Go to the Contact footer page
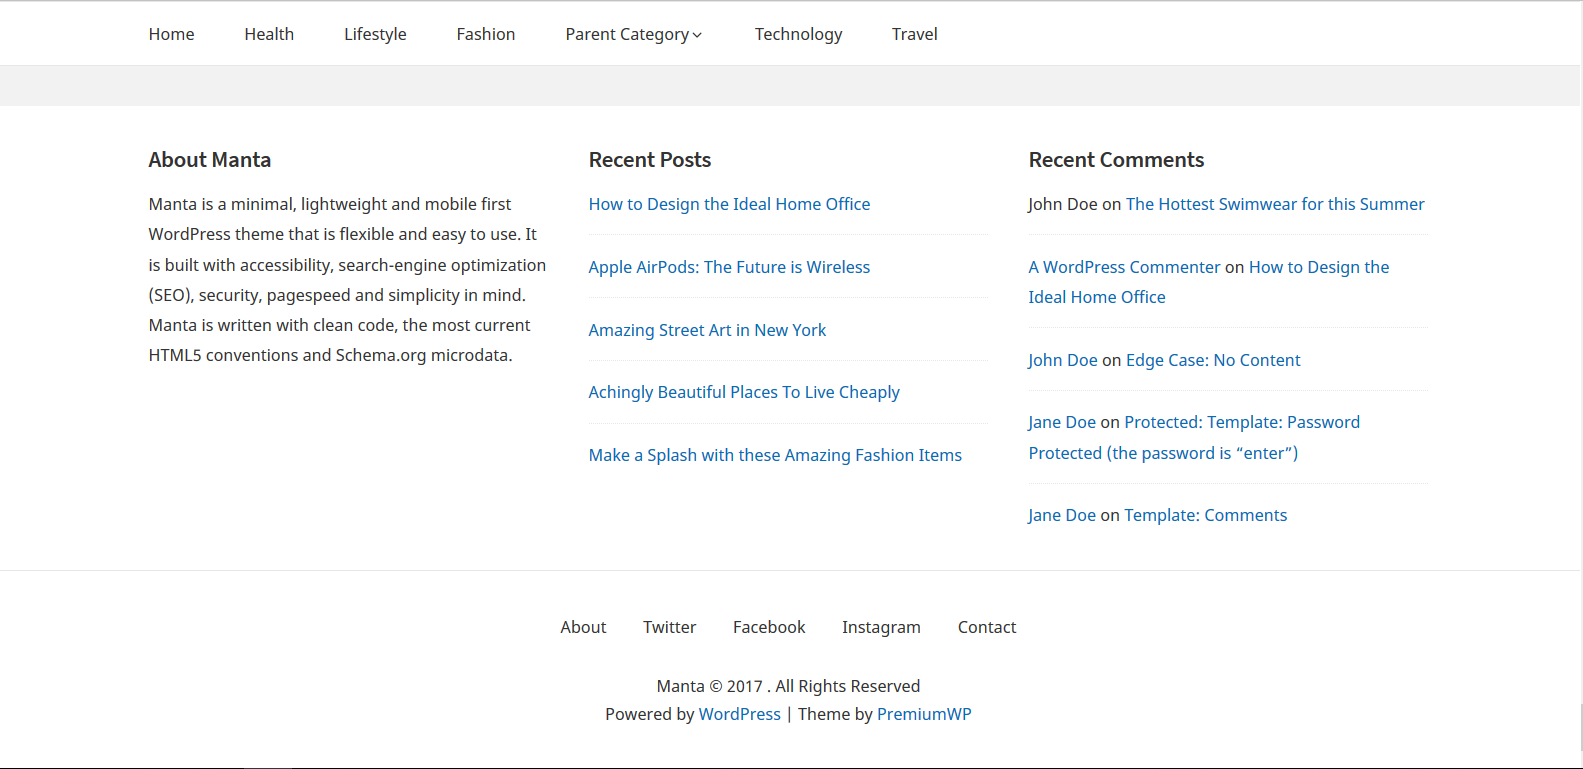The width and height of the screenshot is (1583, 769). (x=987, y=627)
